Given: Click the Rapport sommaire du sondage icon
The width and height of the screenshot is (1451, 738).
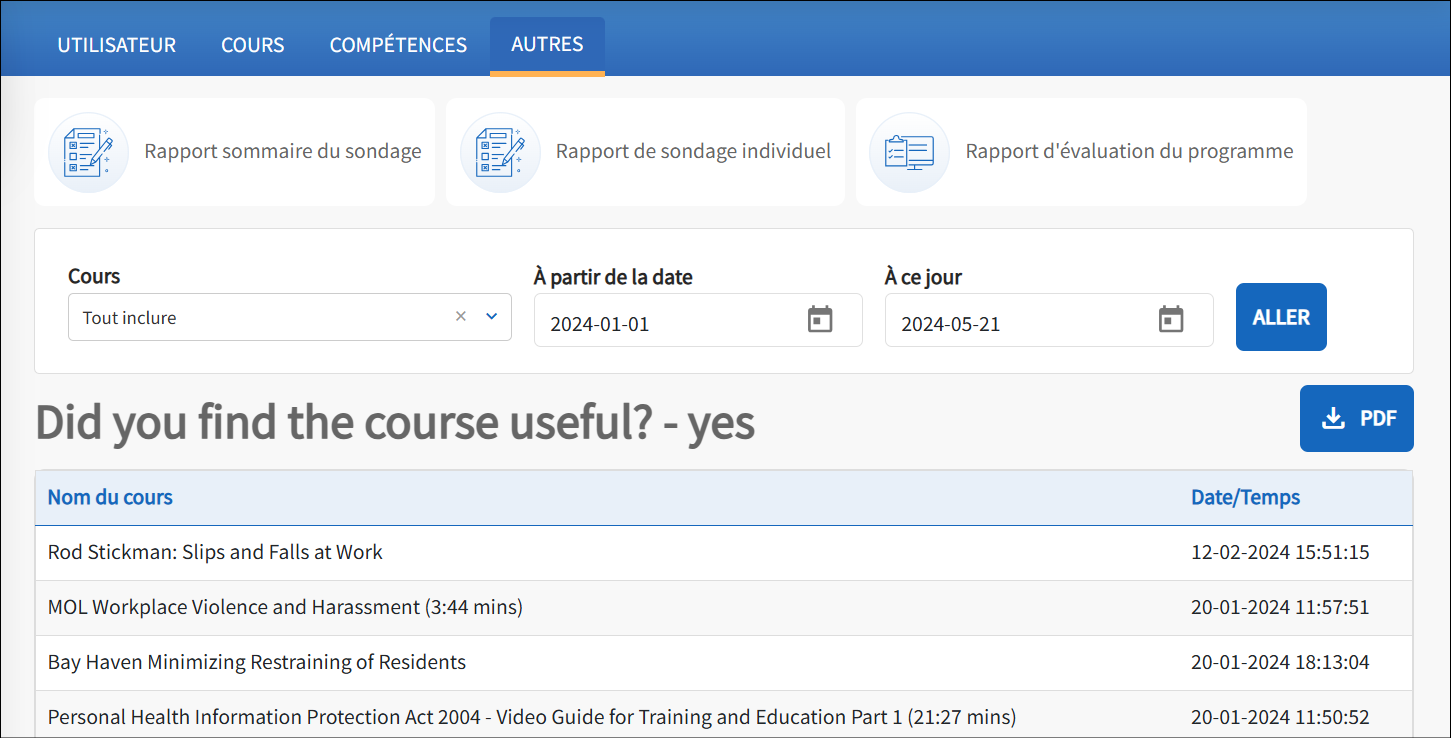Looking at the screenshot, I should tap(88, 152).
